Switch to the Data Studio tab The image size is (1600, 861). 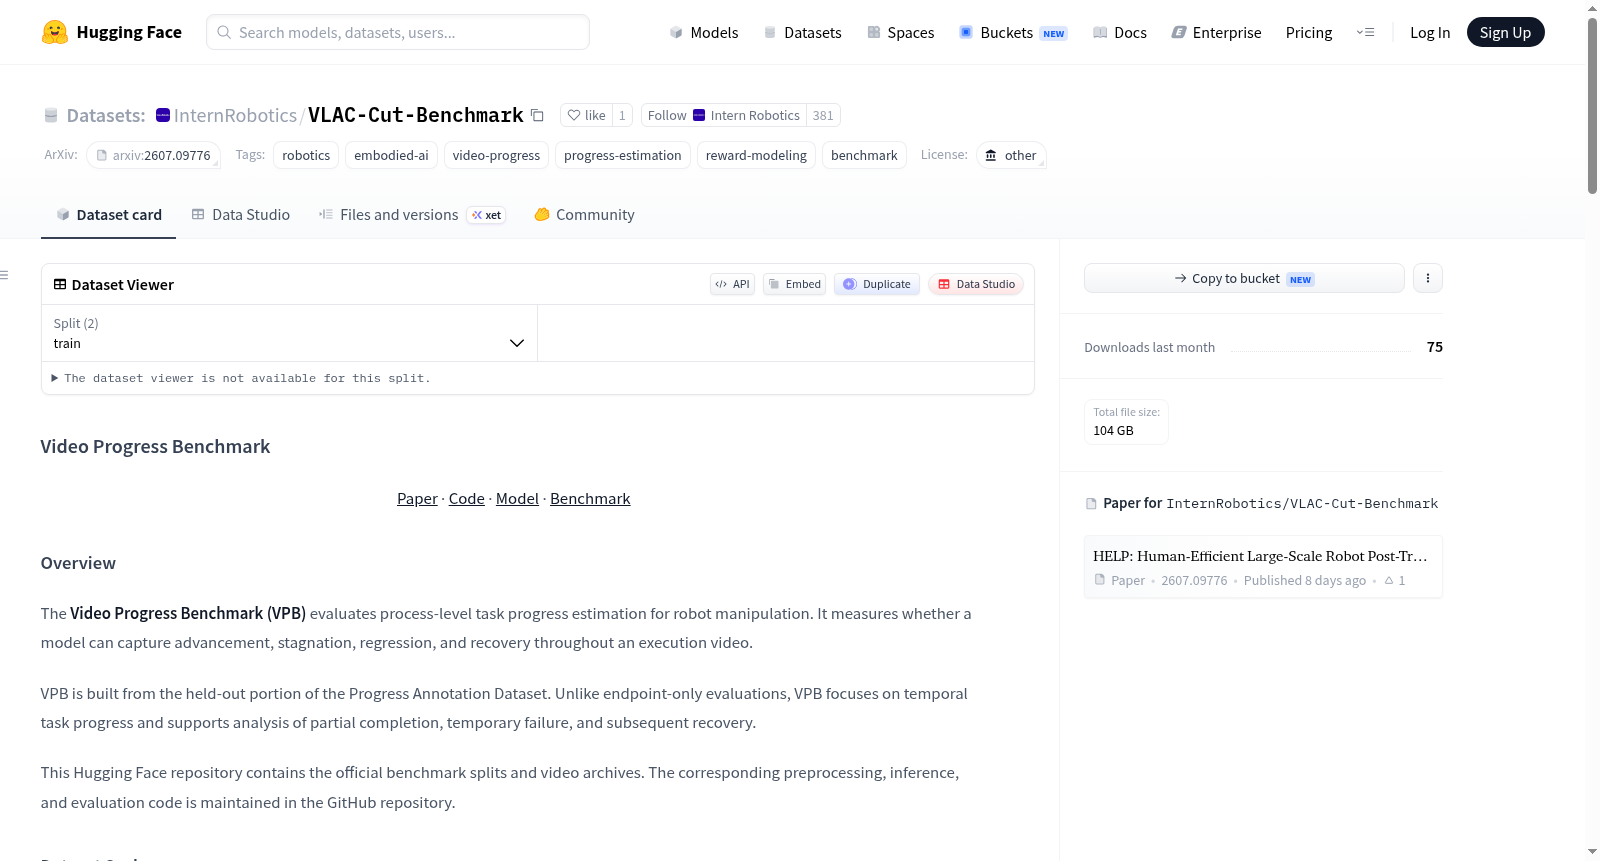pyautogui.click(x=241, y=215)
